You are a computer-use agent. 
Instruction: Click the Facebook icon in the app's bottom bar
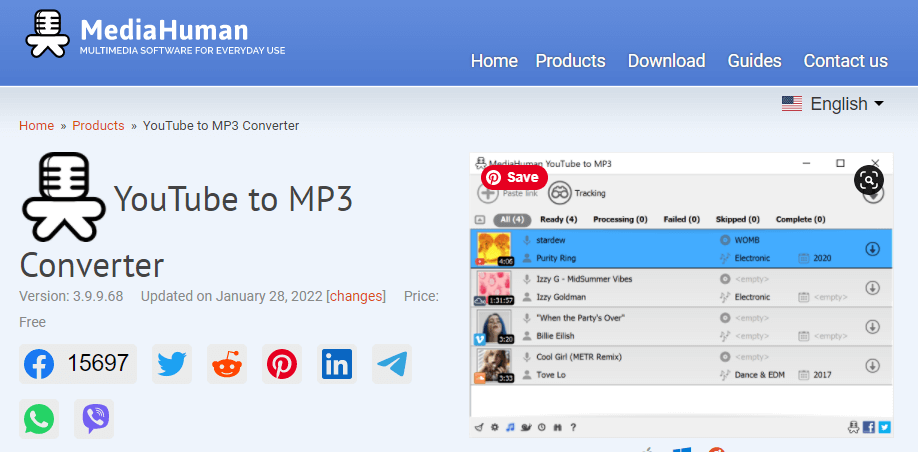869,427
